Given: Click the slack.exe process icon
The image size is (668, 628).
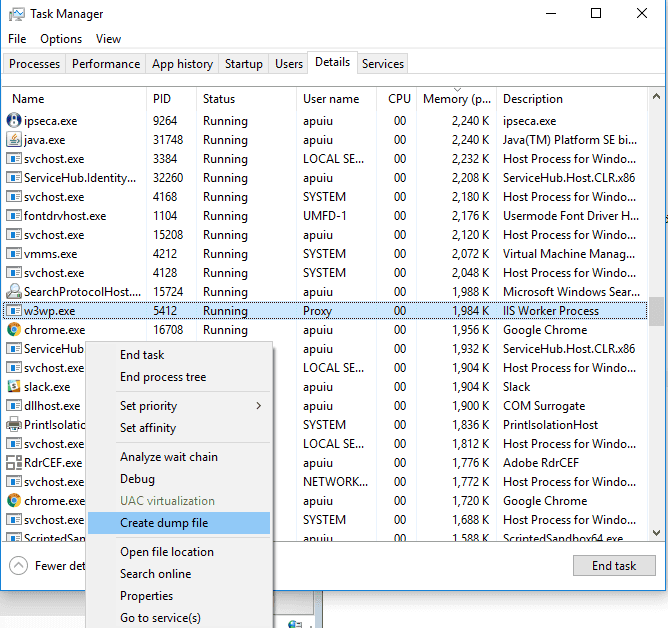Looking at the screenshot, I should (15, 387).
